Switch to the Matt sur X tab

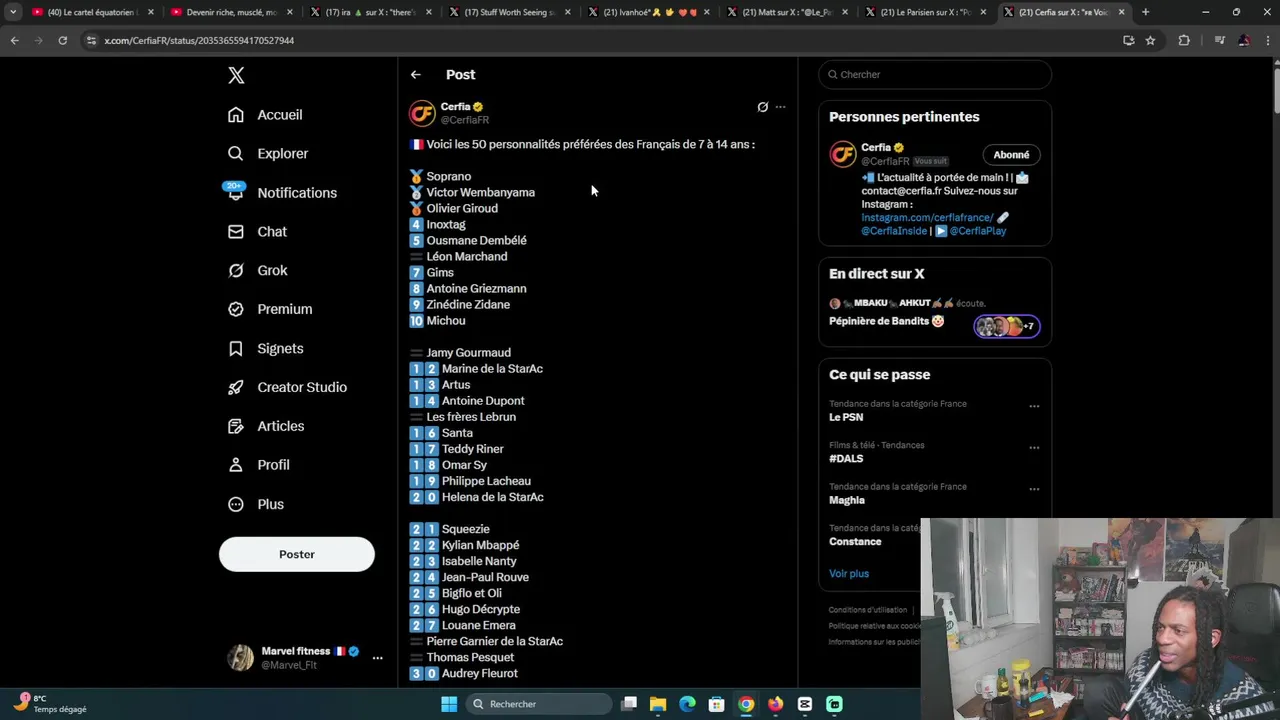(785, 12)
